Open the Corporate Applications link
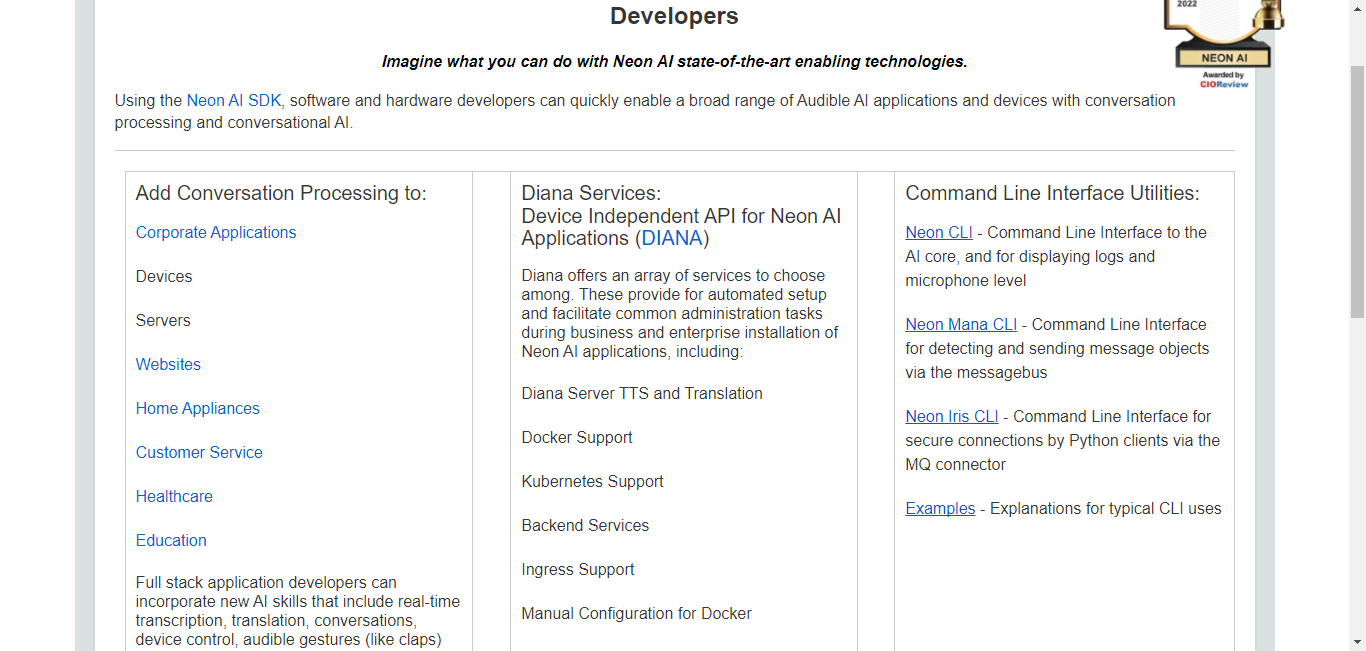The height and width of the screenshot is (651, 1366). (216, 232)
